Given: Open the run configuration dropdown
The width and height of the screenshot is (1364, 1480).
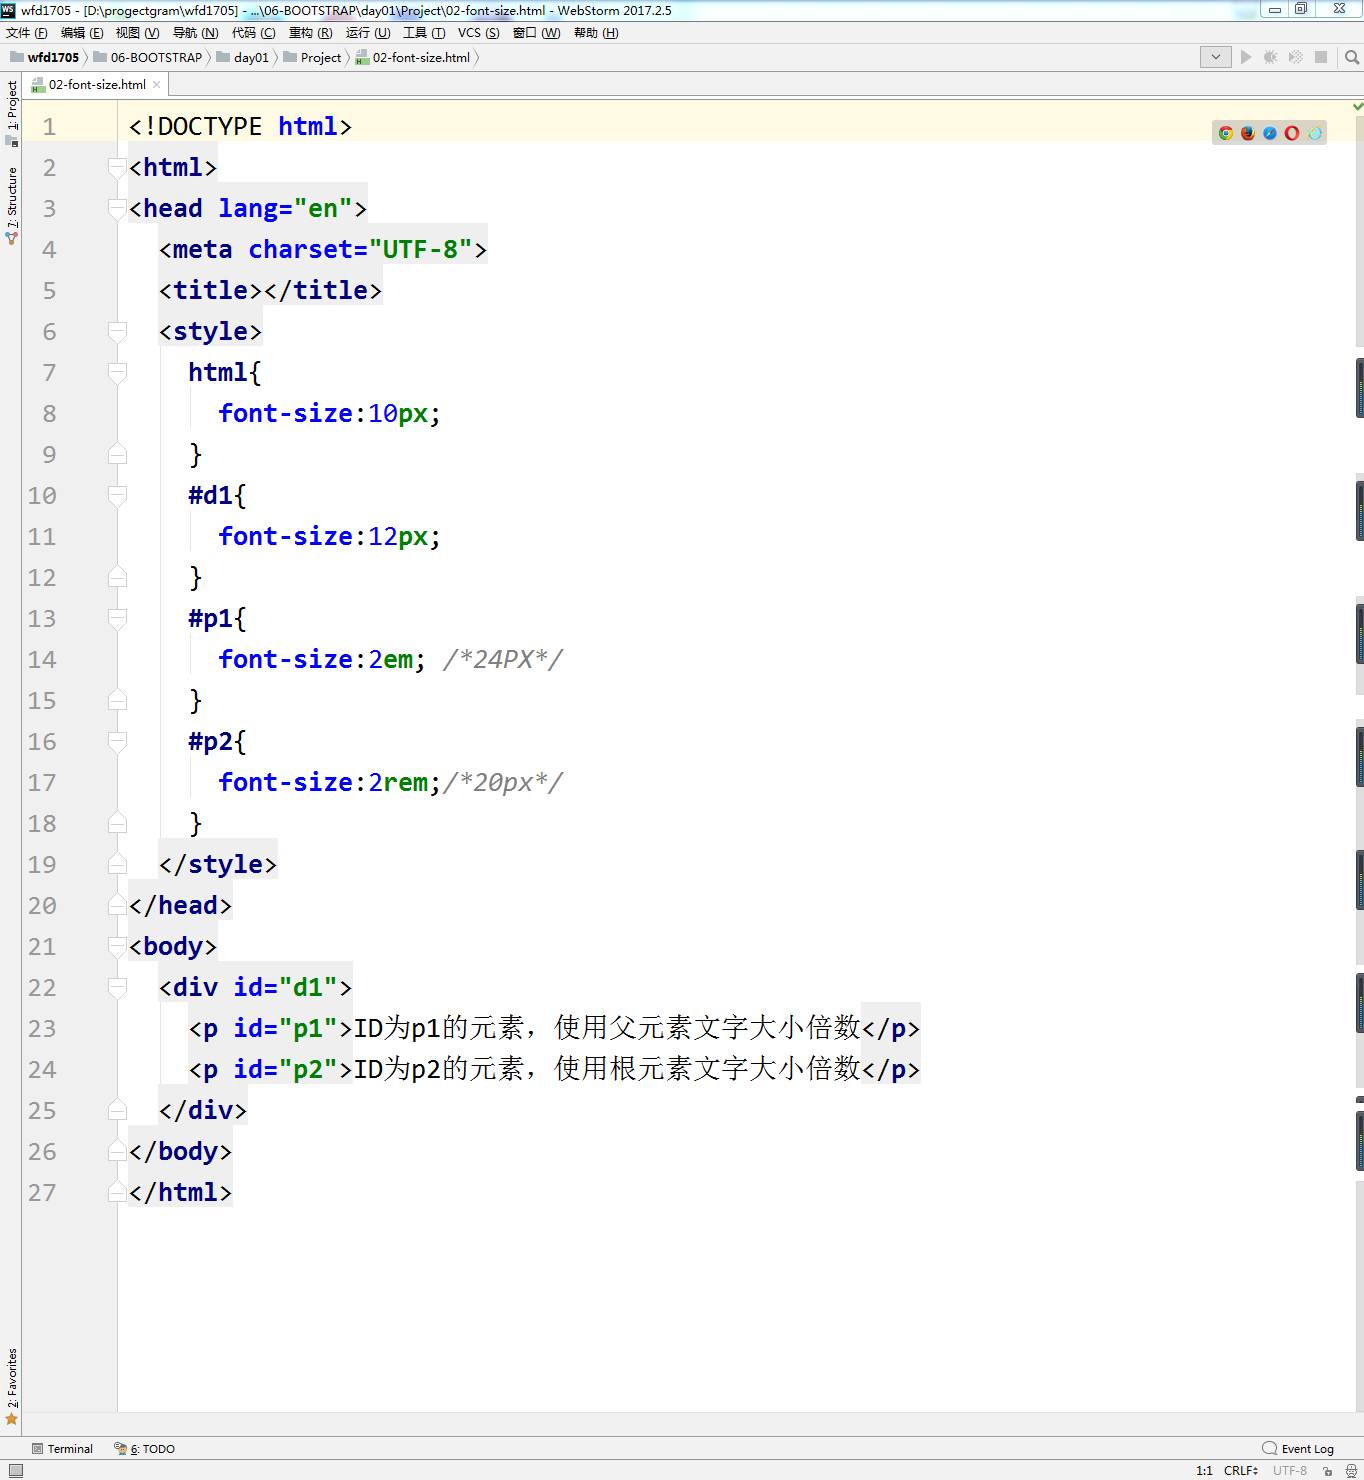Looking at the screenshot, I should coord(1215,57).
